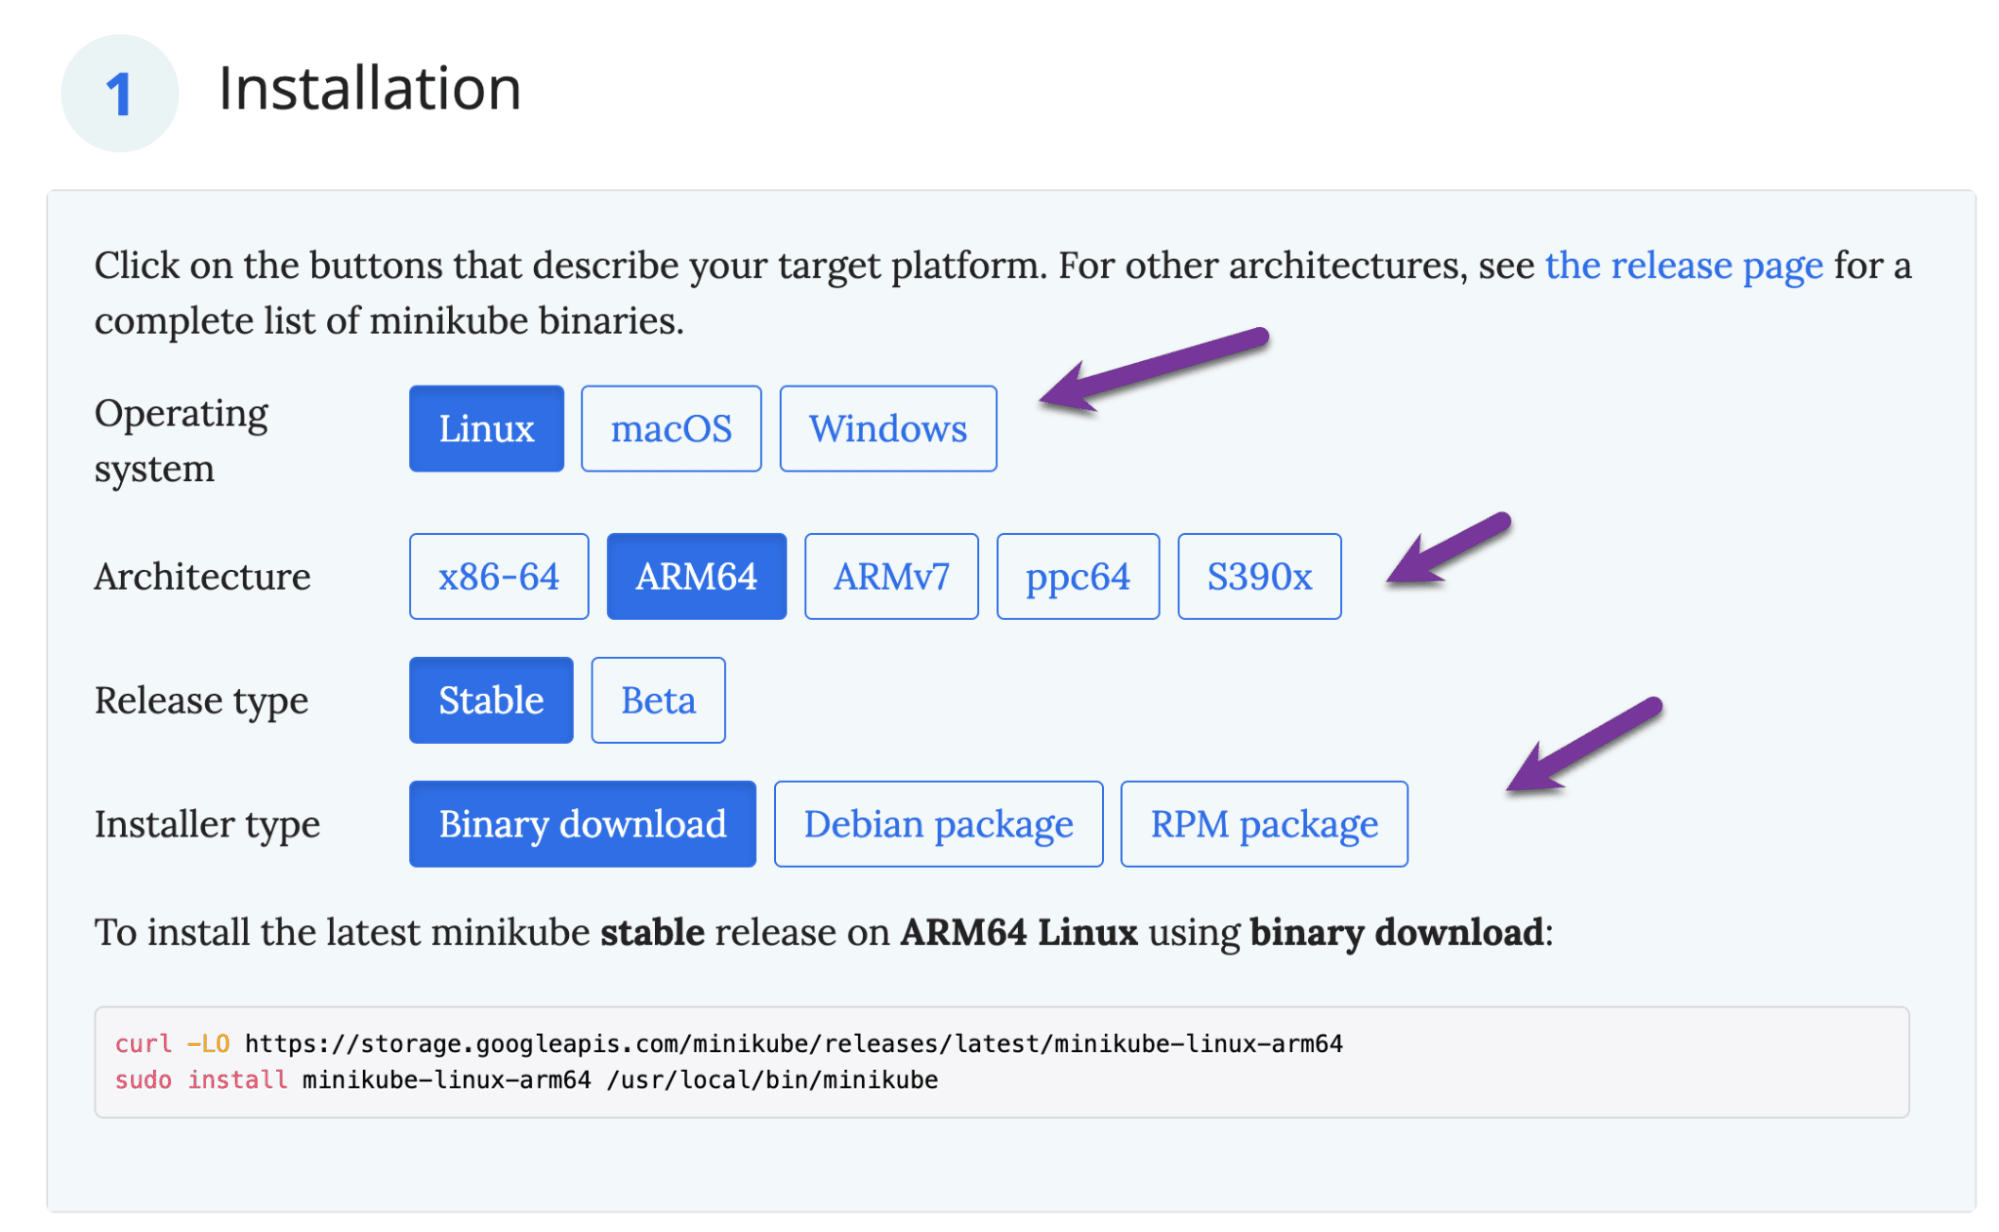Select the Stable release type
1999x1232 pixels.
490,700
